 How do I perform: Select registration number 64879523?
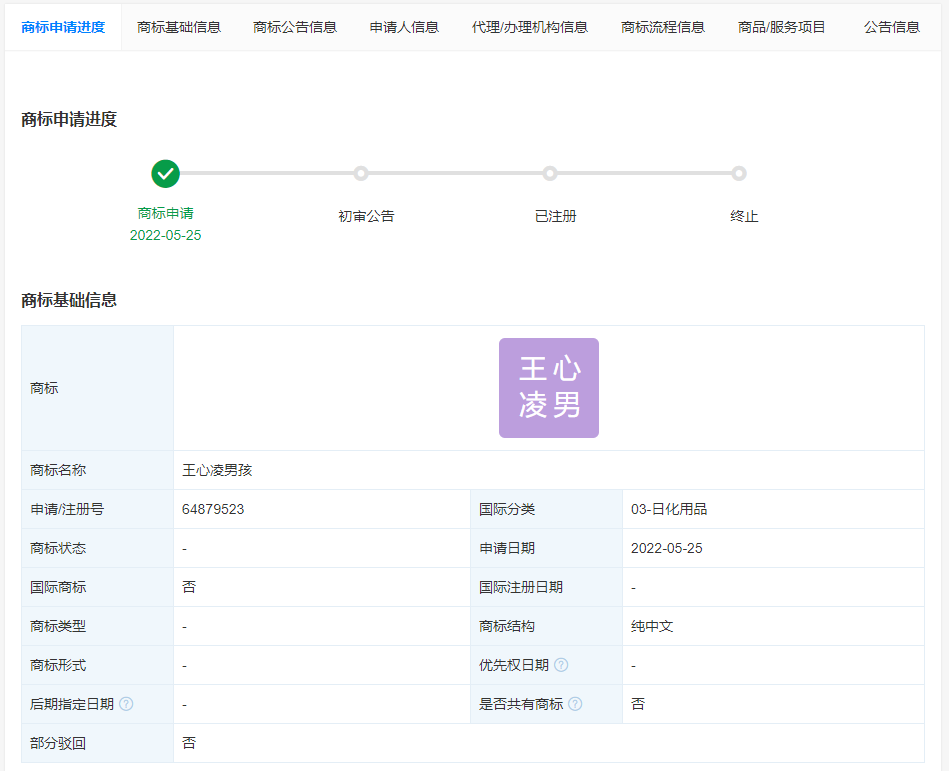pyautogui.click(x=213, y=509)
